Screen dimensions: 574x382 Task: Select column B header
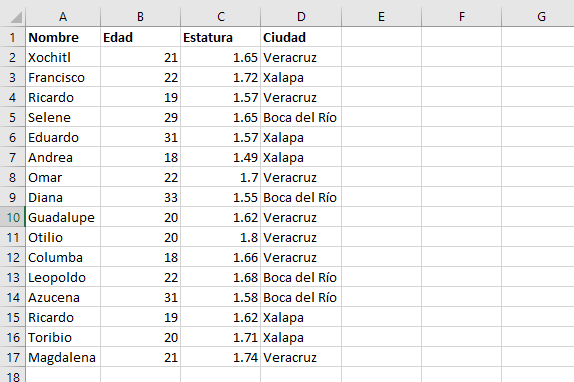point(140,17)
